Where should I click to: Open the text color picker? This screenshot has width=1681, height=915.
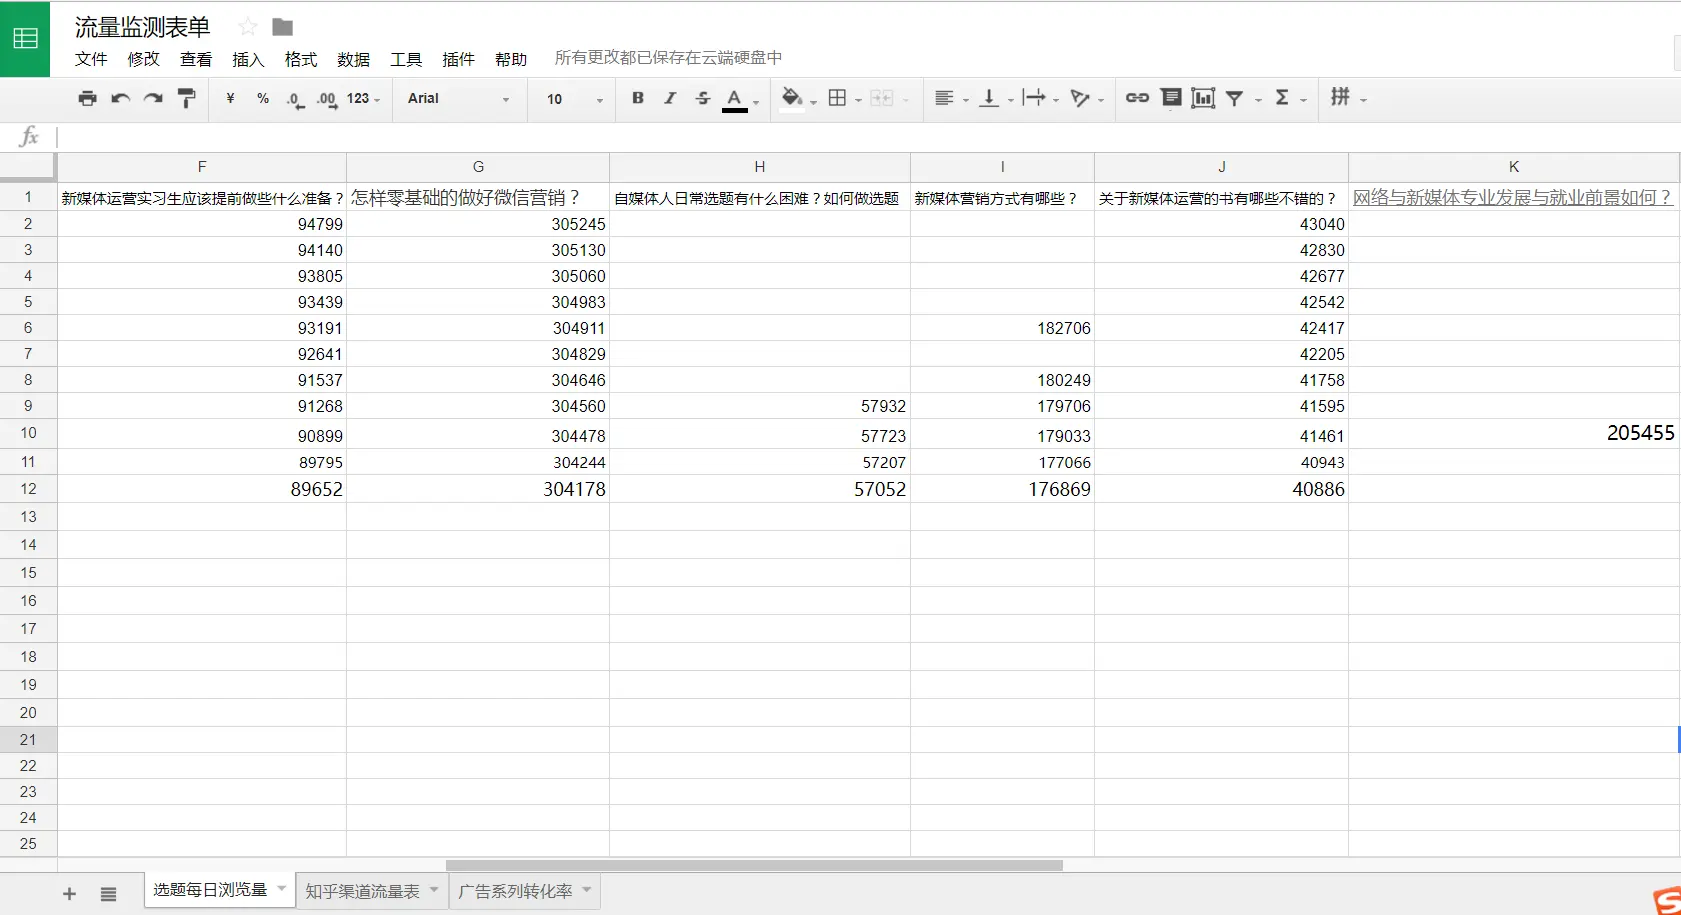tap(736, 99)
